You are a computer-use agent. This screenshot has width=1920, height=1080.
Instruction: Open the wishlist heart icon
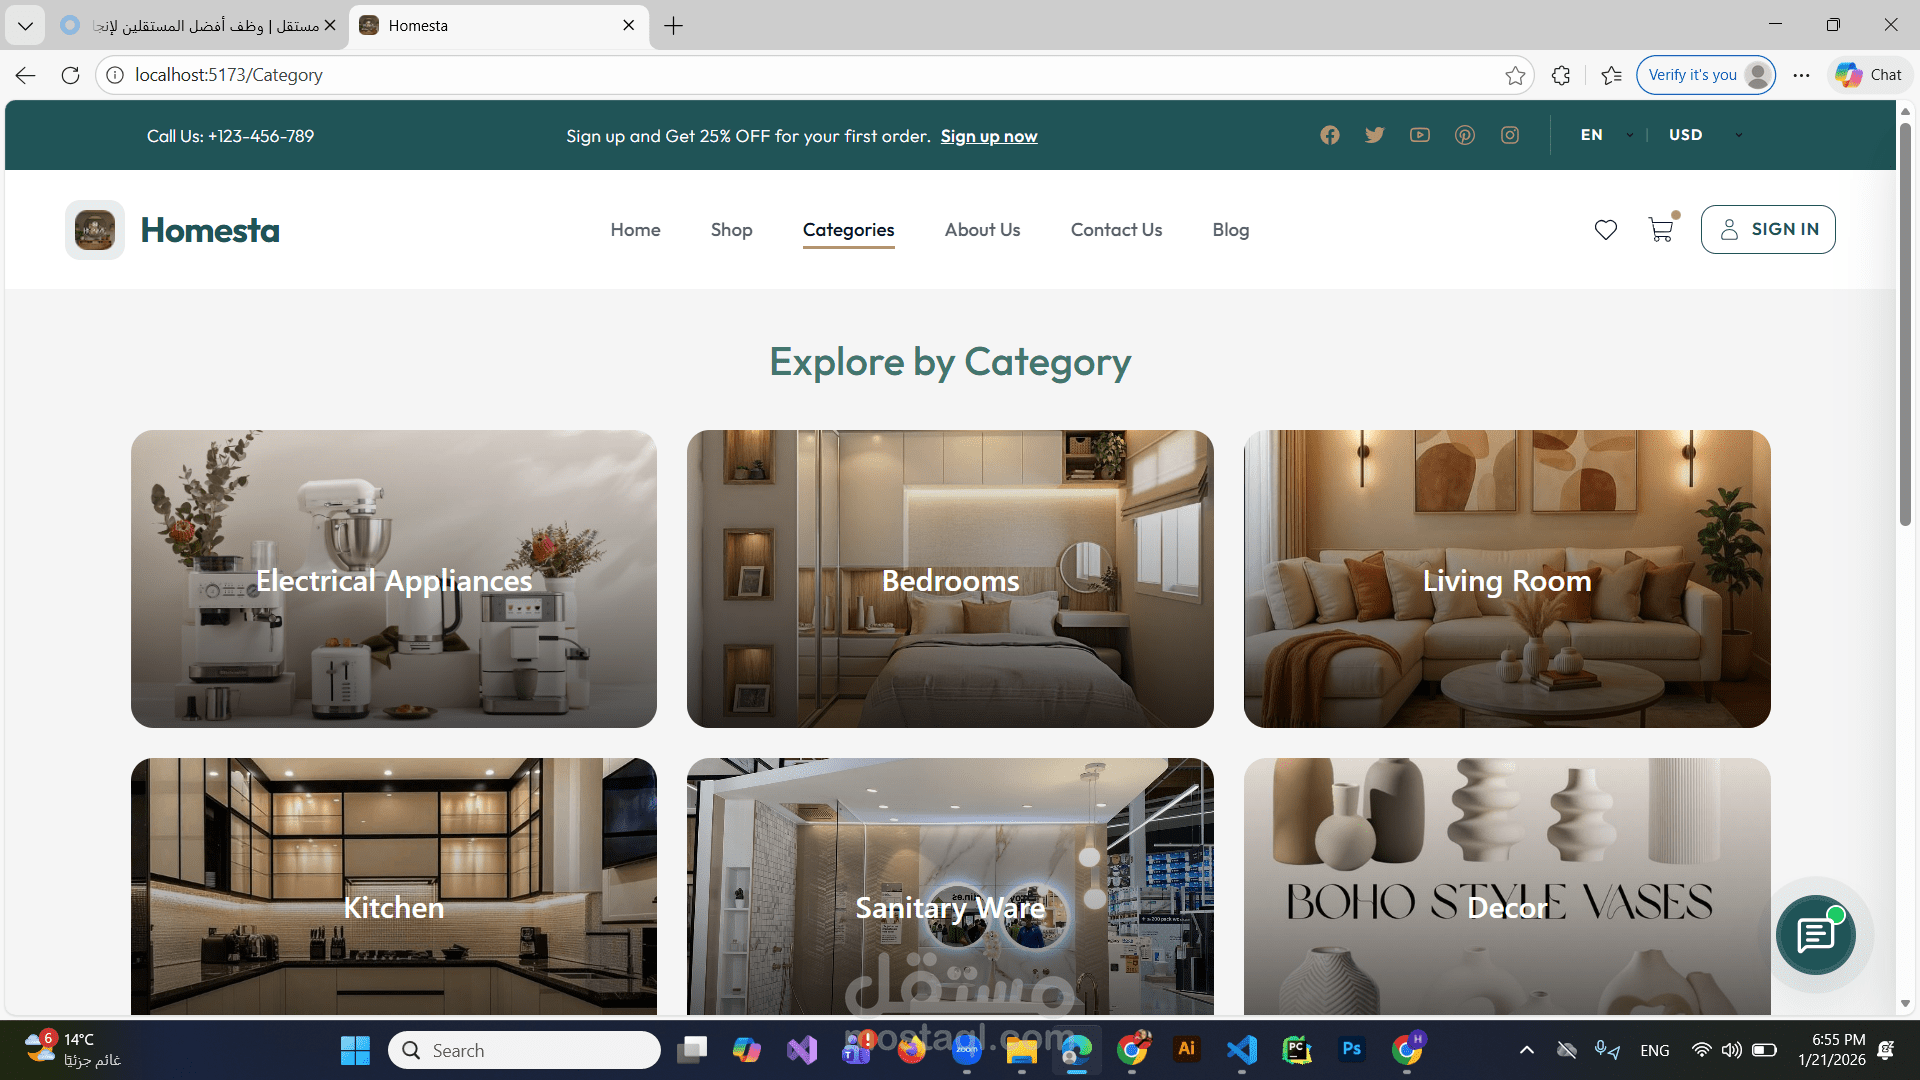[1605, 230]
